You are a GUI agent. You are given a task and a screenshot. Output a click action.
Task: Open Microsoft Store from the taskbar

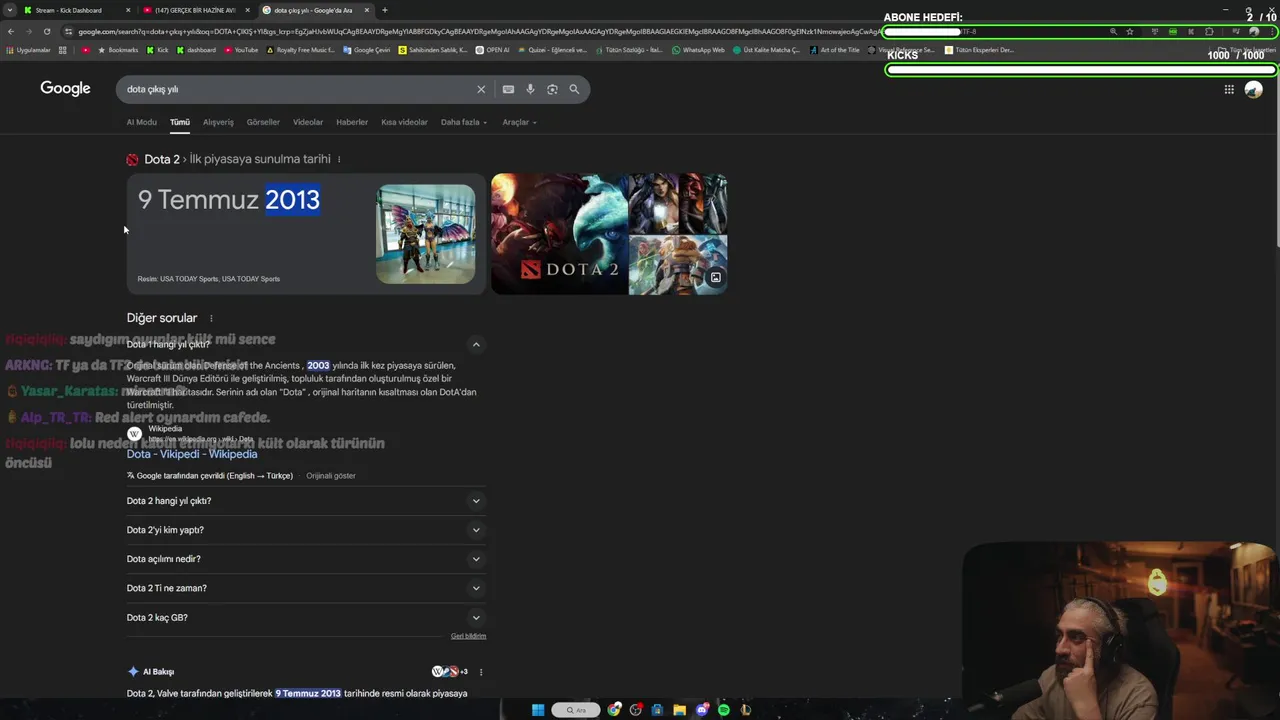658,710
